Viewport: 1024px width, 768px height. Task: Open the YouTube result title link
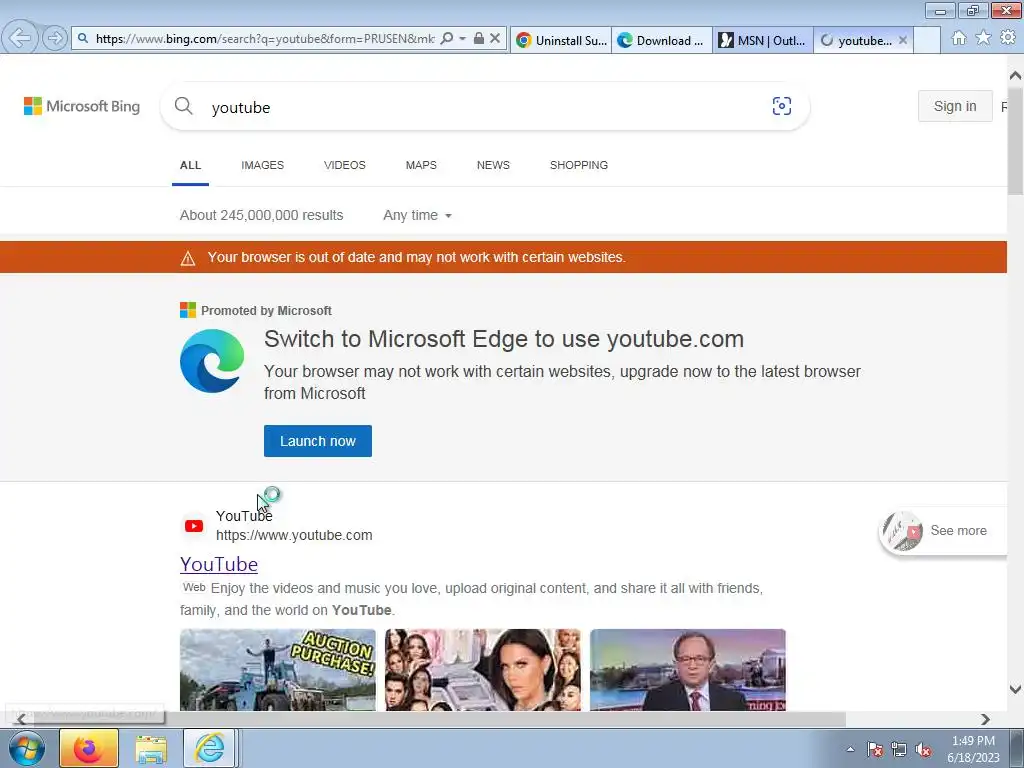[x=219, y=564]
